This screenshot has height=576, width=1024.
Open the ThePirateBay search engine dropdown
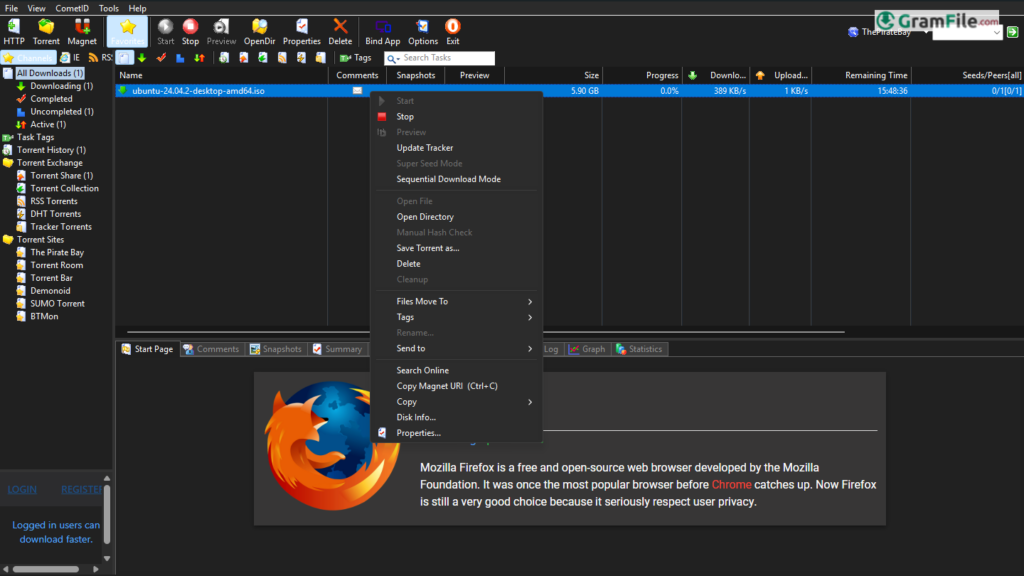[x=888, y=32]
